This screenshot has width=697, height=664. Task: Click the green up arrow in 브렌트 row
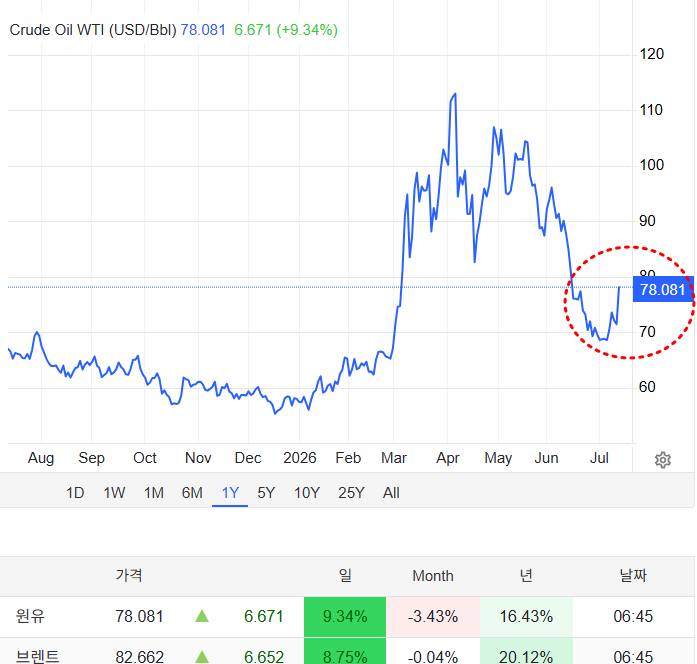pos(202,656)
